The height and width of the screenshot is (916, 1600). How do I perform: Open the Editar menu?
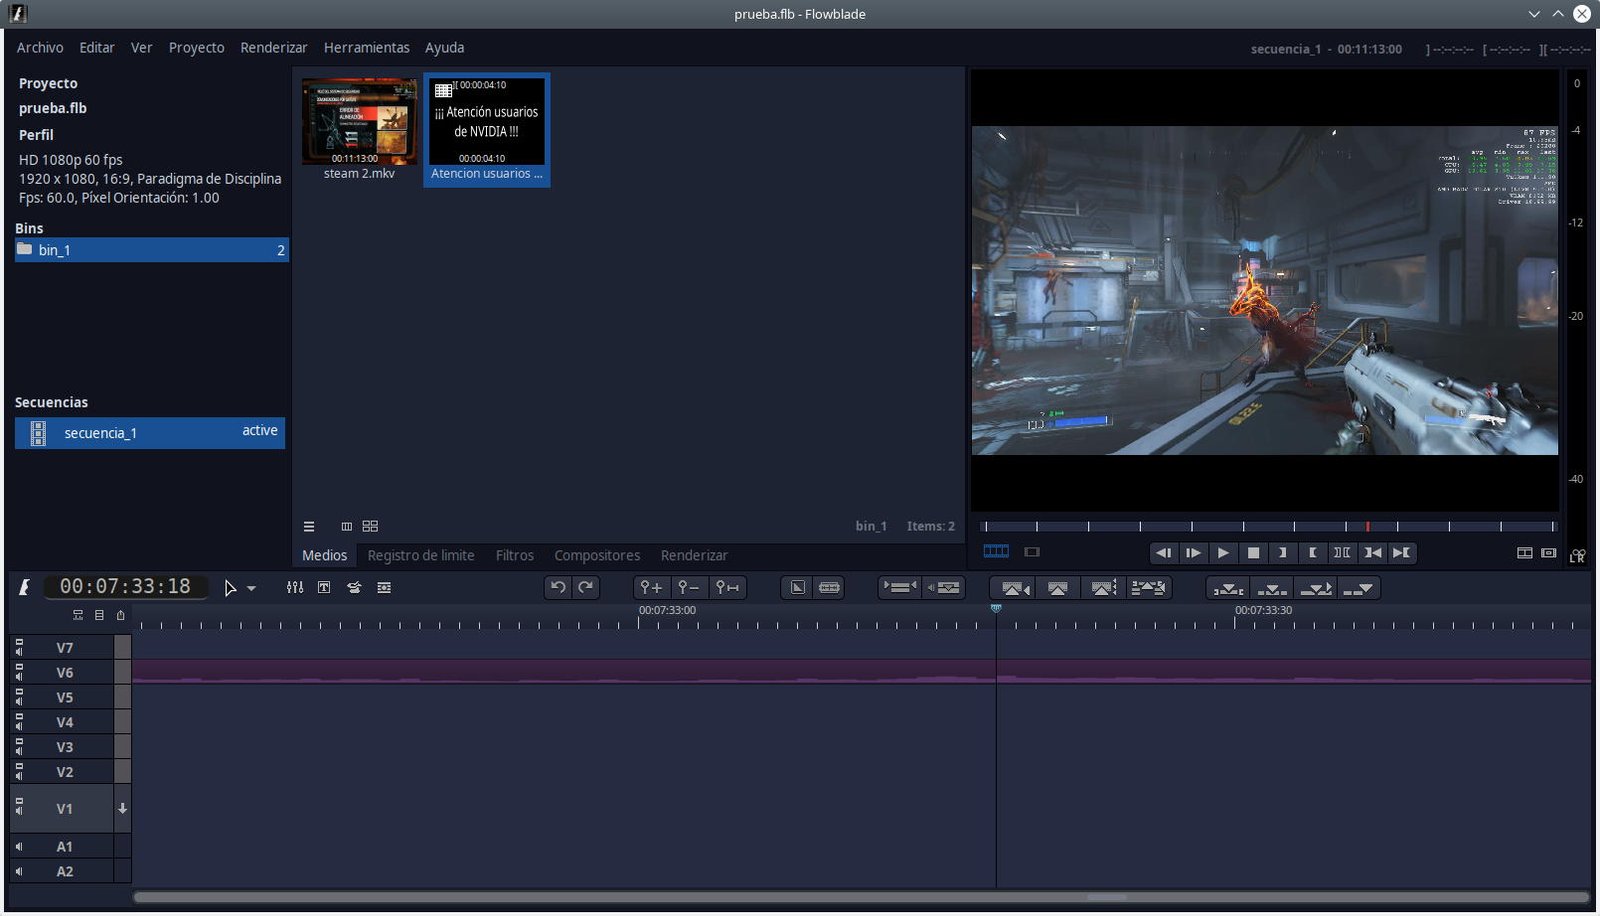tap(97, 47)
